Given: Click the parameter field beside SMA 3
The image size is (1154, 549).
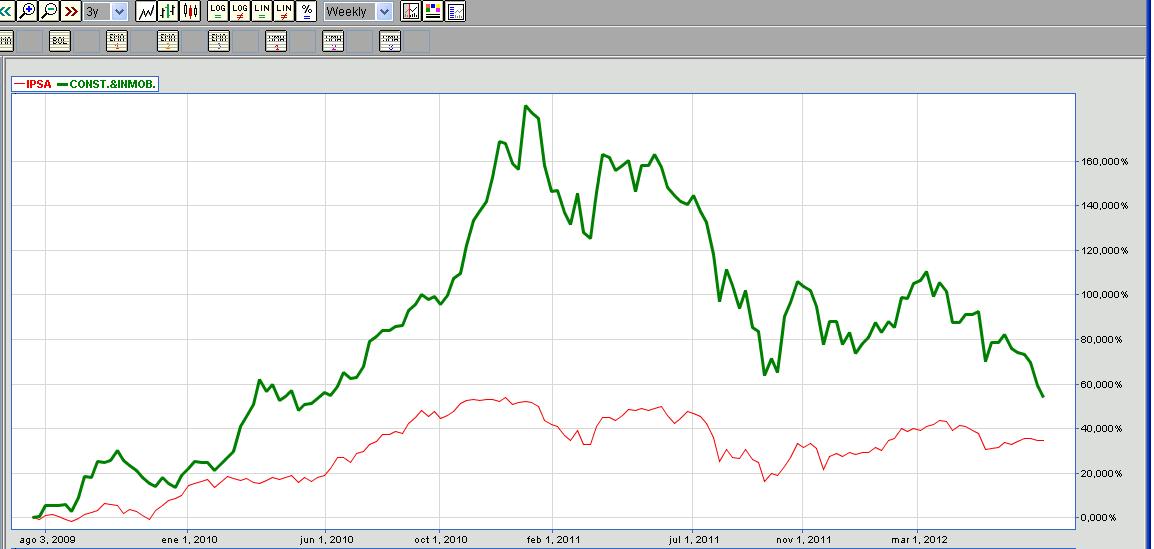Looking at the screenshot, I should (x=417, y=41).
